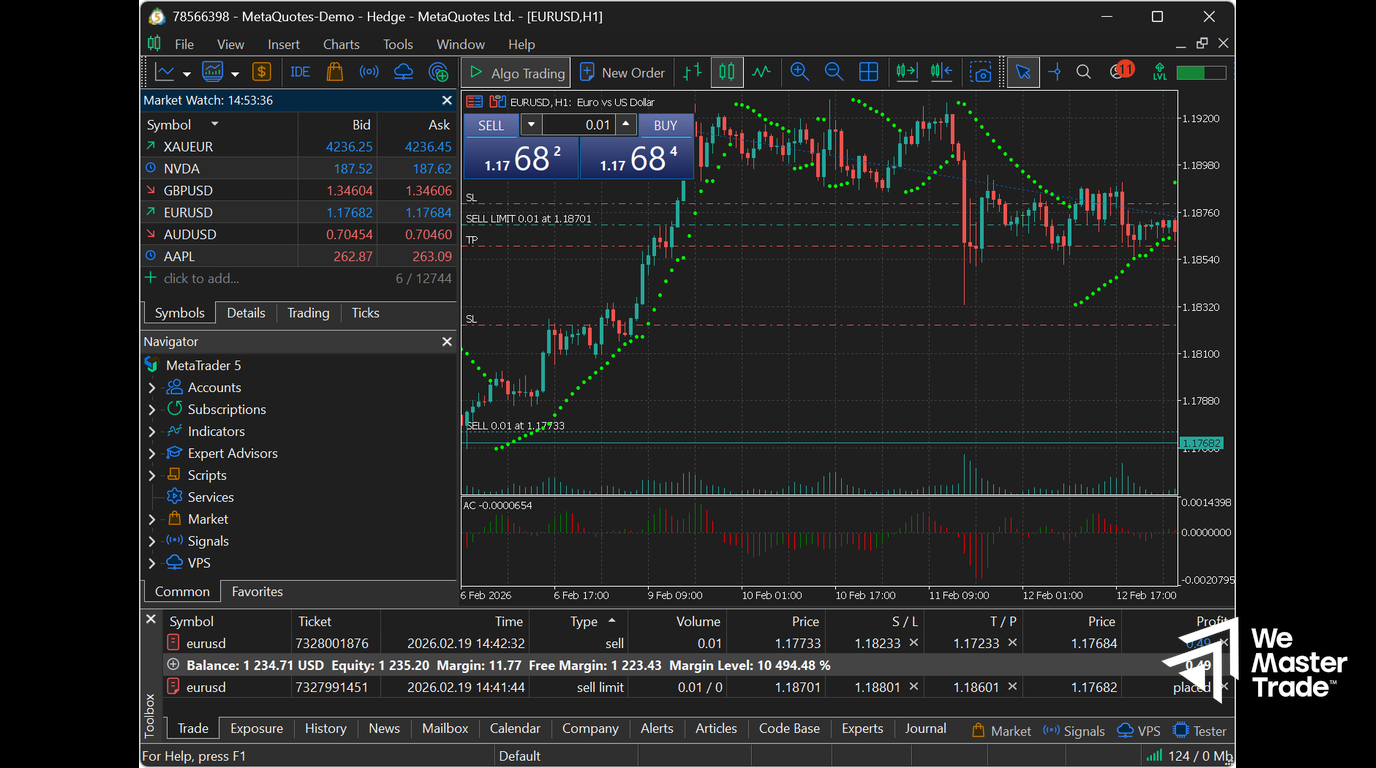Open the MetaEditor IDE button
The image size is (1376, 768).
[300, 72]
